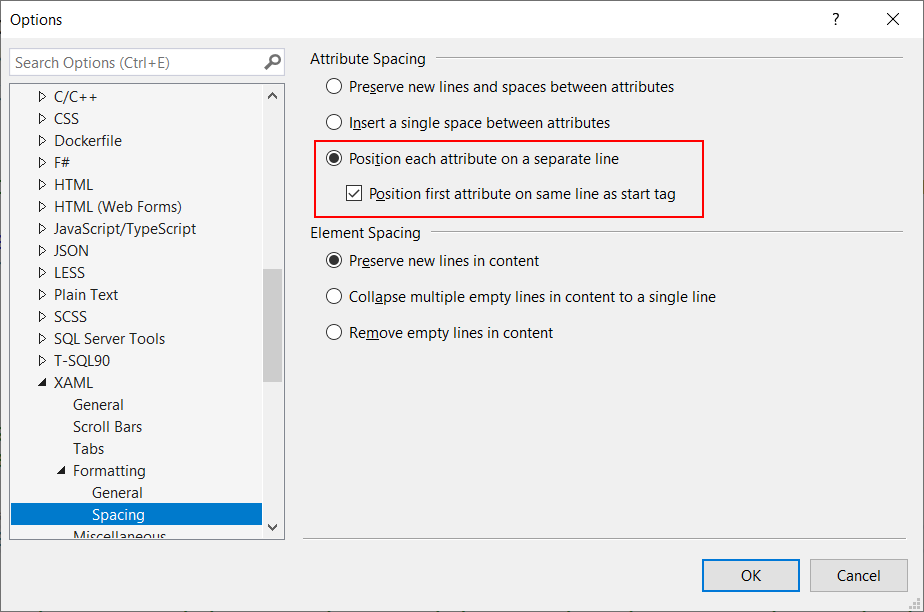Collapse the Formatting subtree arrow
Image resolution: width=924 pixels, height=612 pixels.
[x=61, y=471]
